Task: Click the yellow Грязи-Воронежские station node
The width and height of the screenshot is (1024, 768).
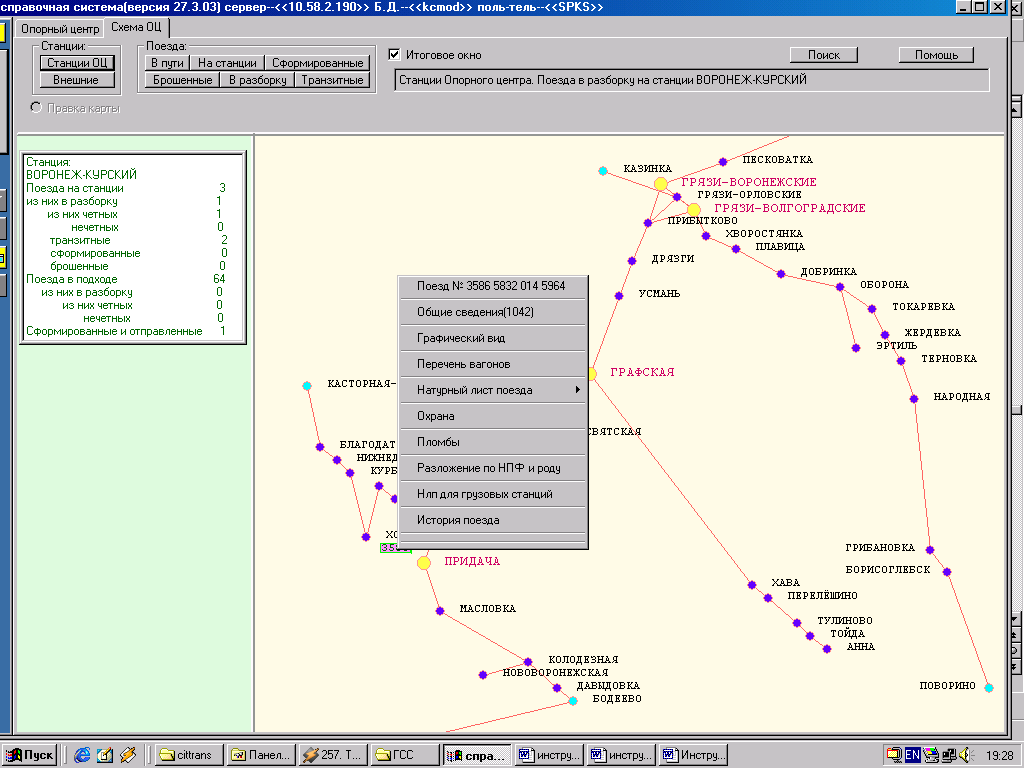Action: click(x=661, y=184)
